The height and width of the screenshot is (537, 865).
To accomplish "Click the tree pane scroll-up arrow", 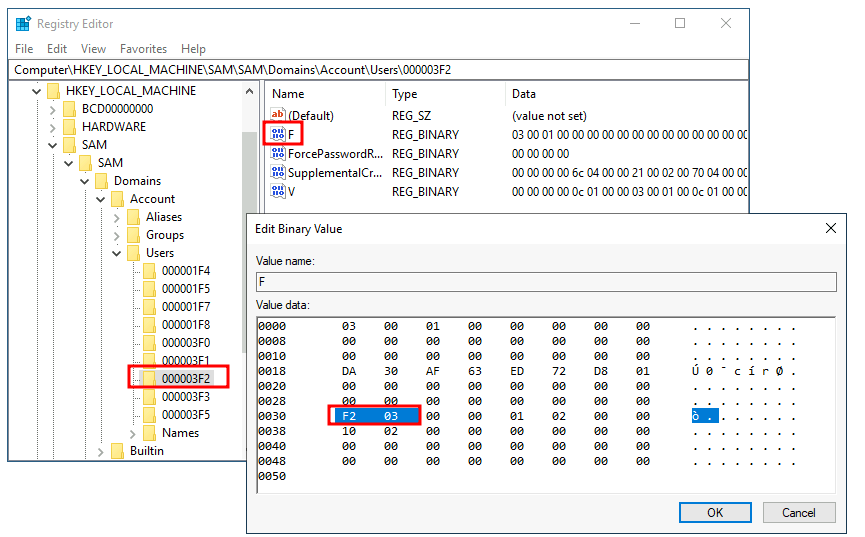I will [249, 91].
